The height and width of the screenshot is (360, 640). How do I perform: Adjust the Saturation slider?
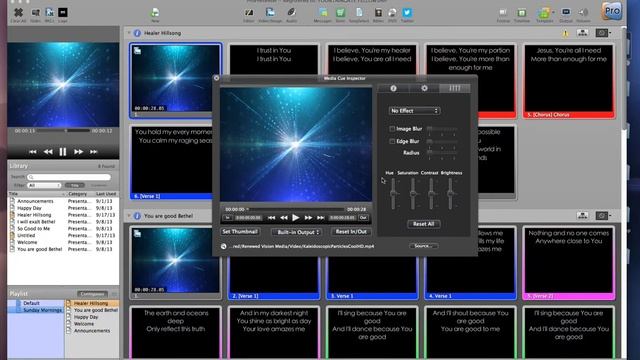(x=413, y=194)
